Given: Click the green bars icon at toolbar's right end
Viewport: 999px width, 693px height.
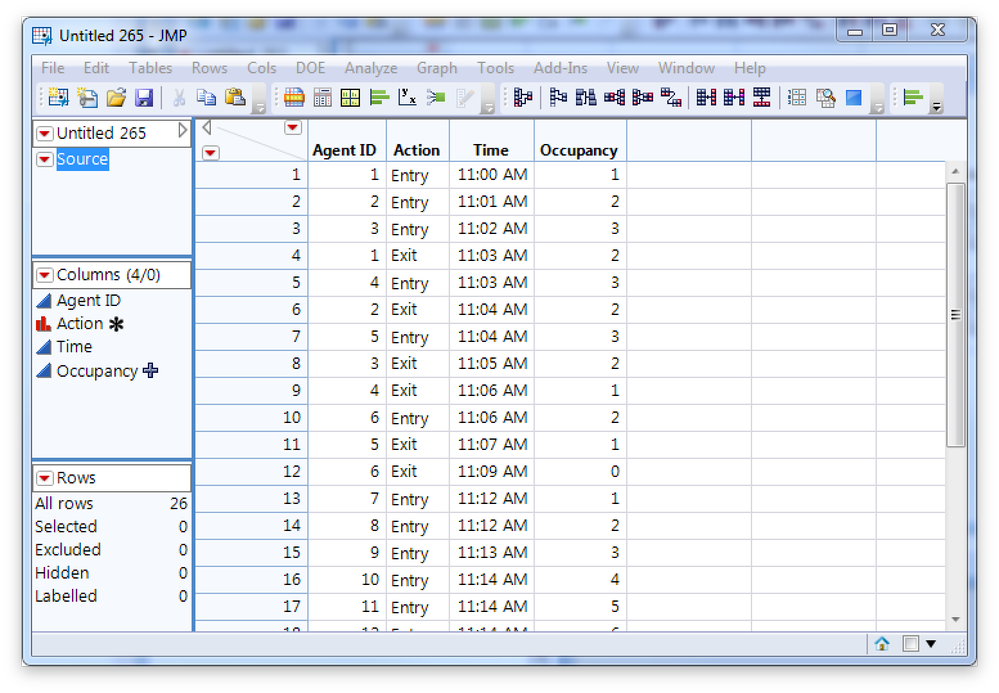Looking at the screenshot, I should 913,97.
